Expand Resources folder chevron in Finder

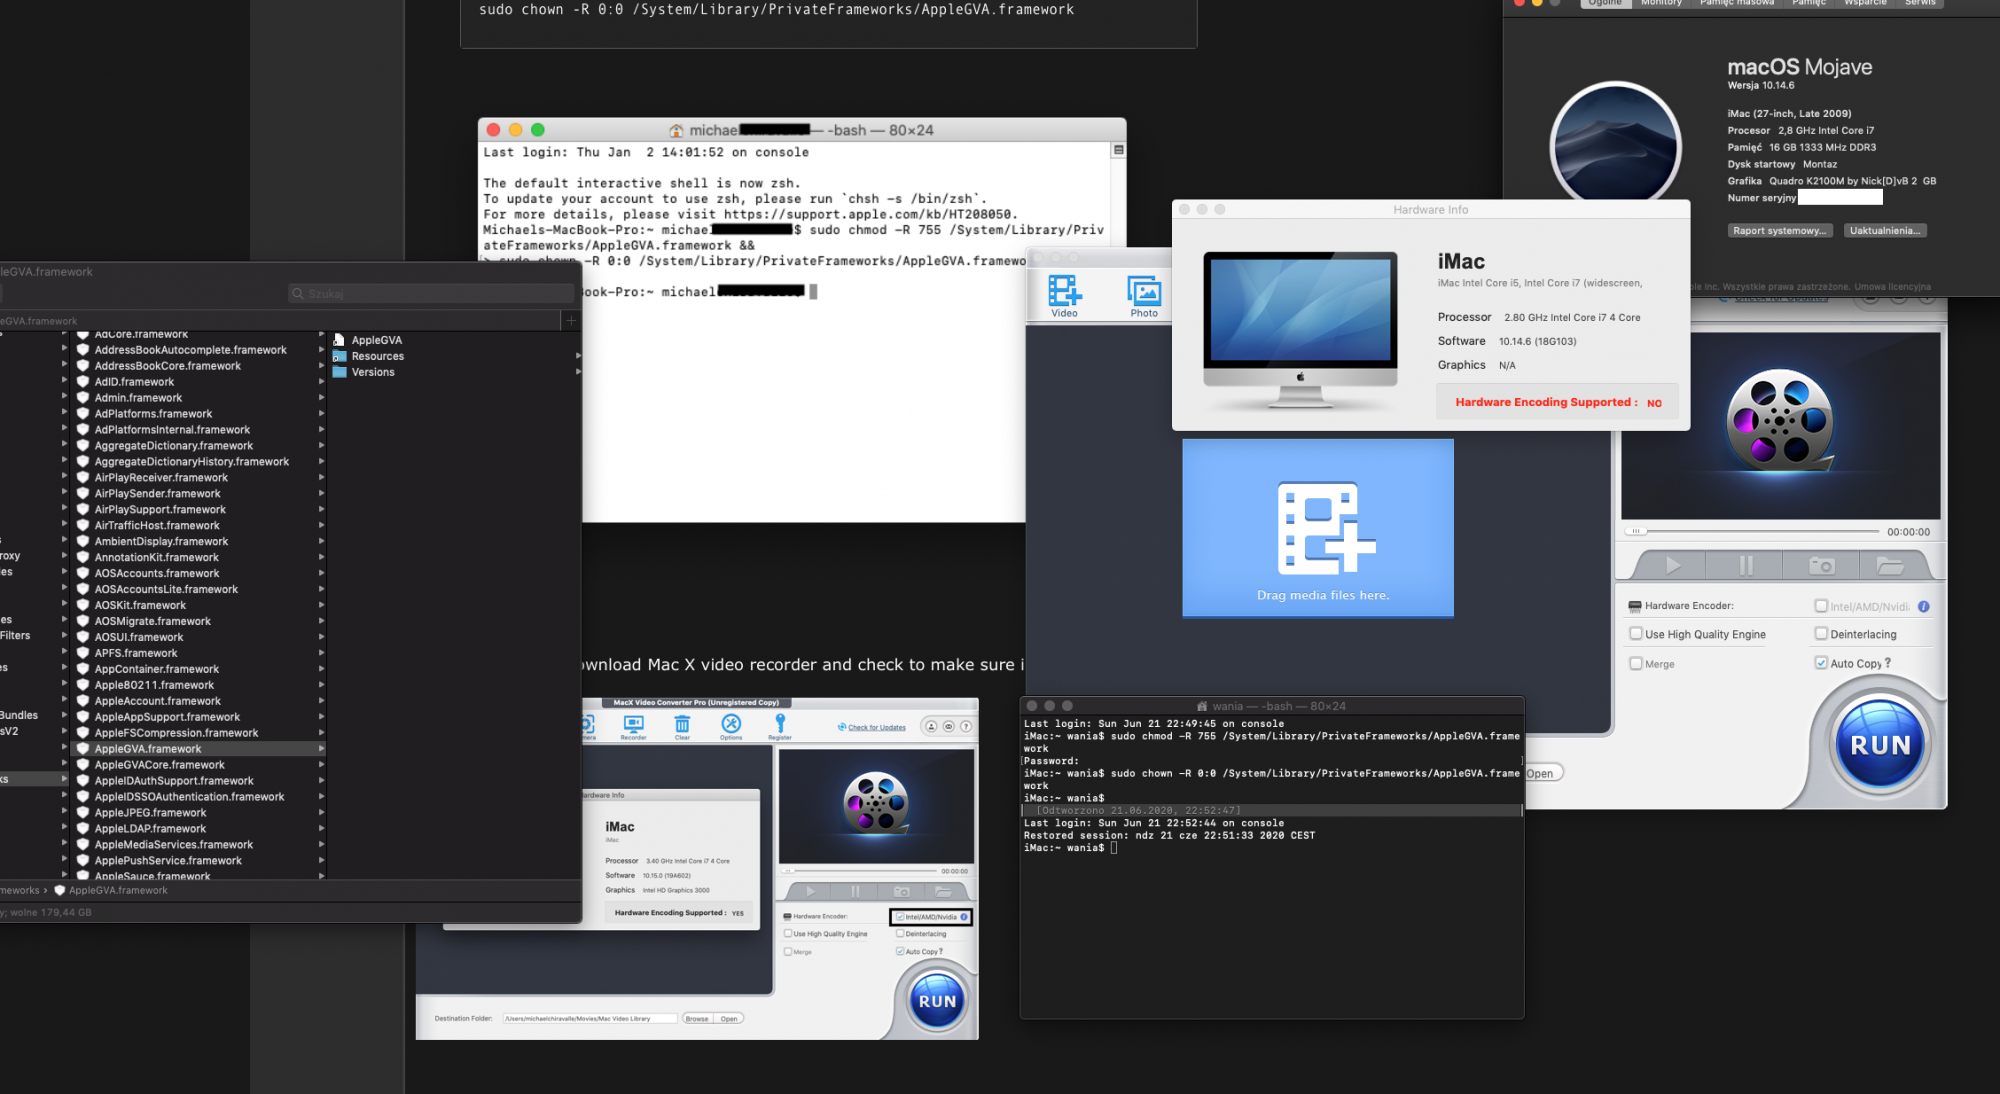(x=578, y=356)
